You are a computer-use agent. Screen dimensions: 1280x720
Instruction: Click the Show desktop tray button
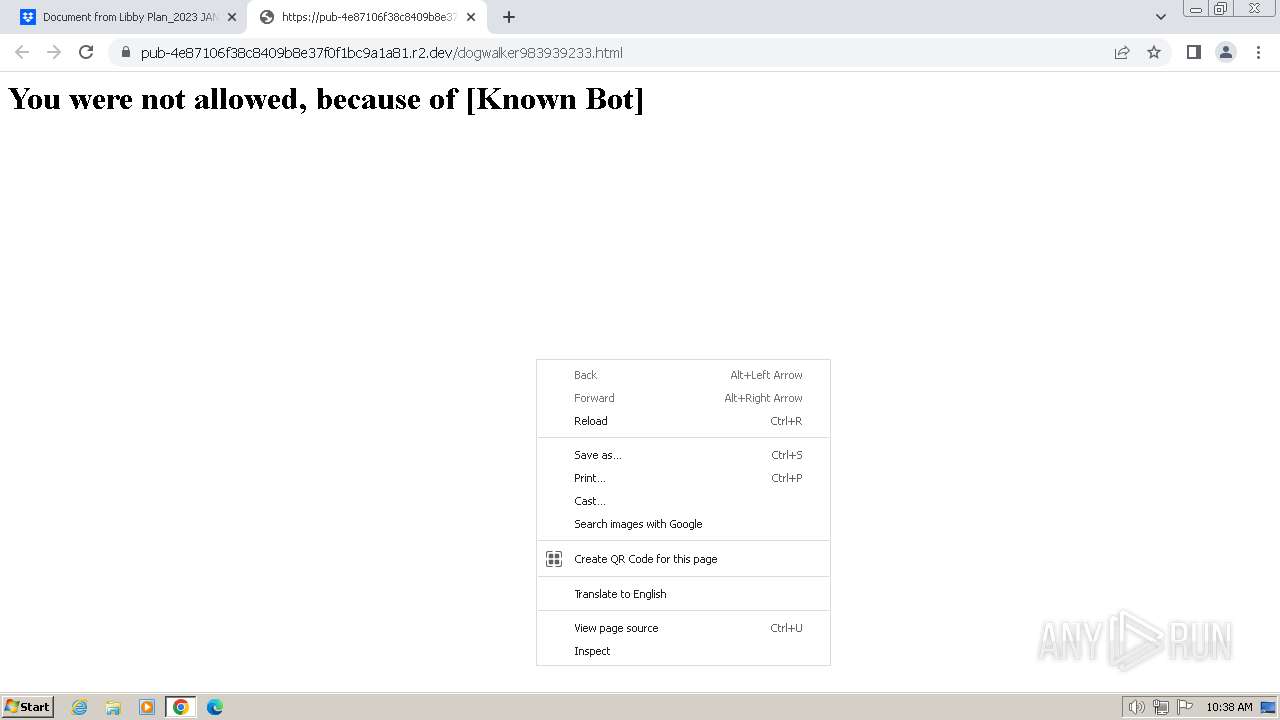[1268, 707]
